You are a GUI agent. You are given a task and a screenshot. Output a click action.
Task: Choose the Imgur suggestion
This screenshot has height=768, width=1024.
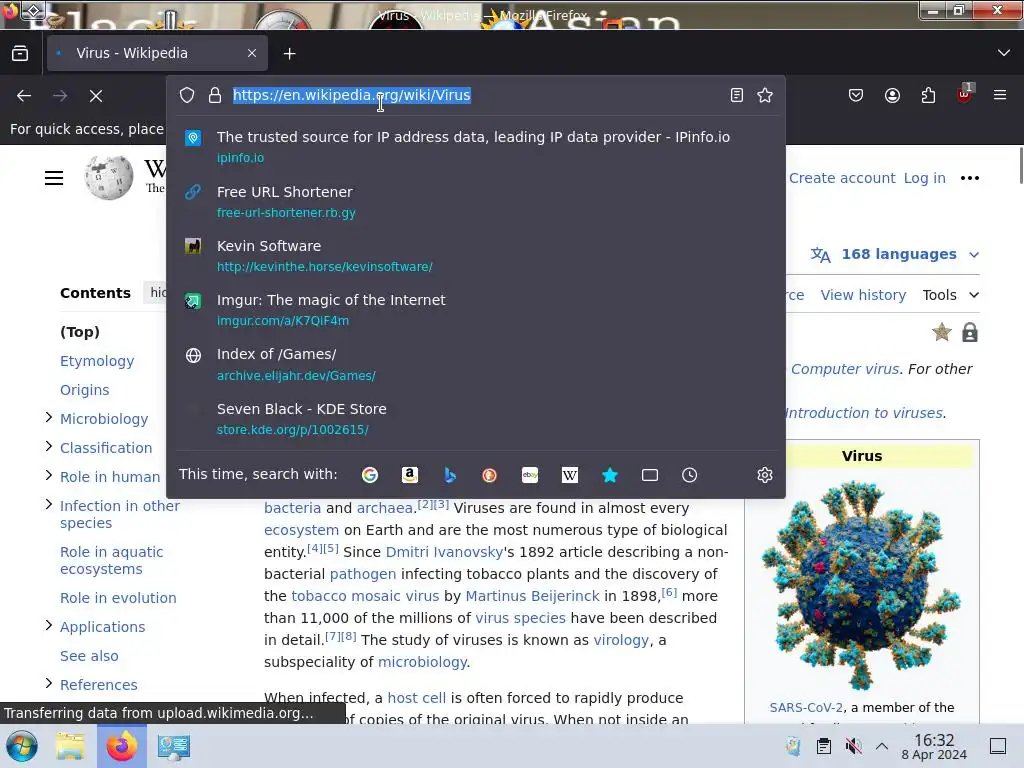coord(475,310)
